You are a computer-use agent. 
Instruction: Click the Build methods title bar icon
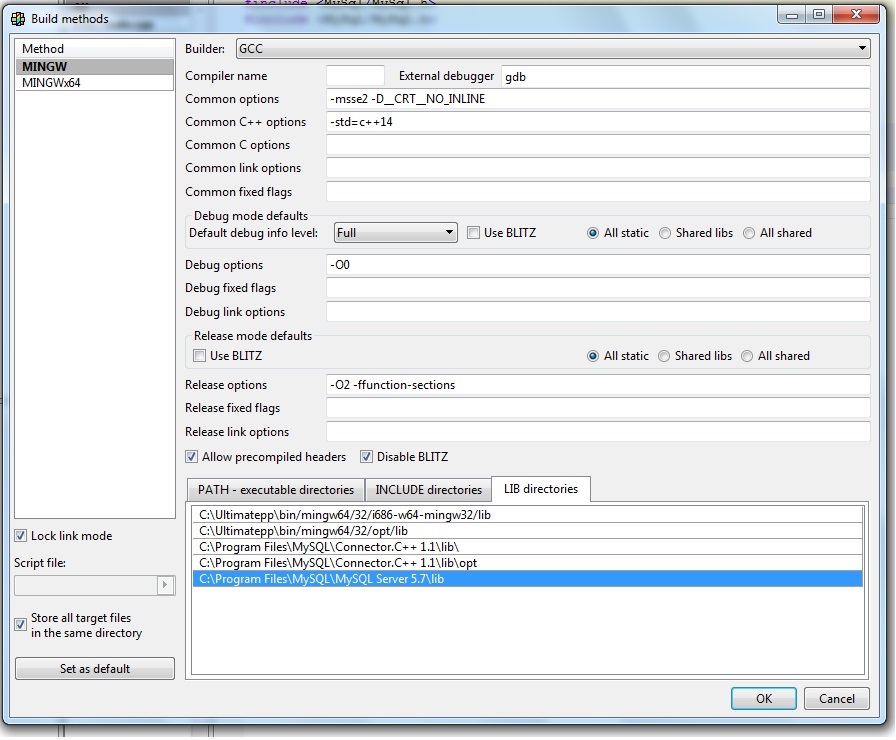(18, 17)
